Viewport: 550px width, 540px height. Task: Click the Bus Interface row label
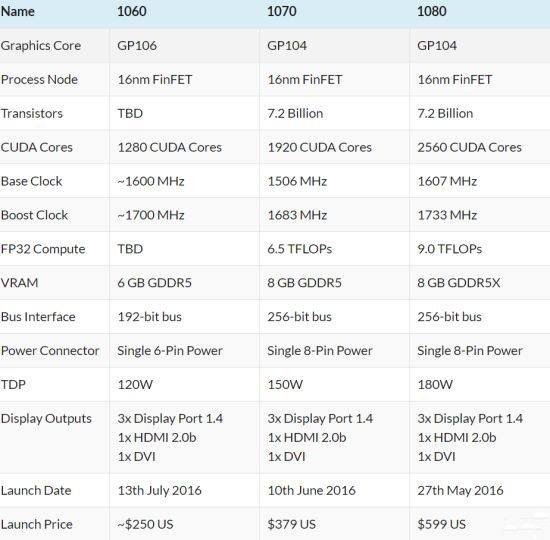[x=38, y=317]
